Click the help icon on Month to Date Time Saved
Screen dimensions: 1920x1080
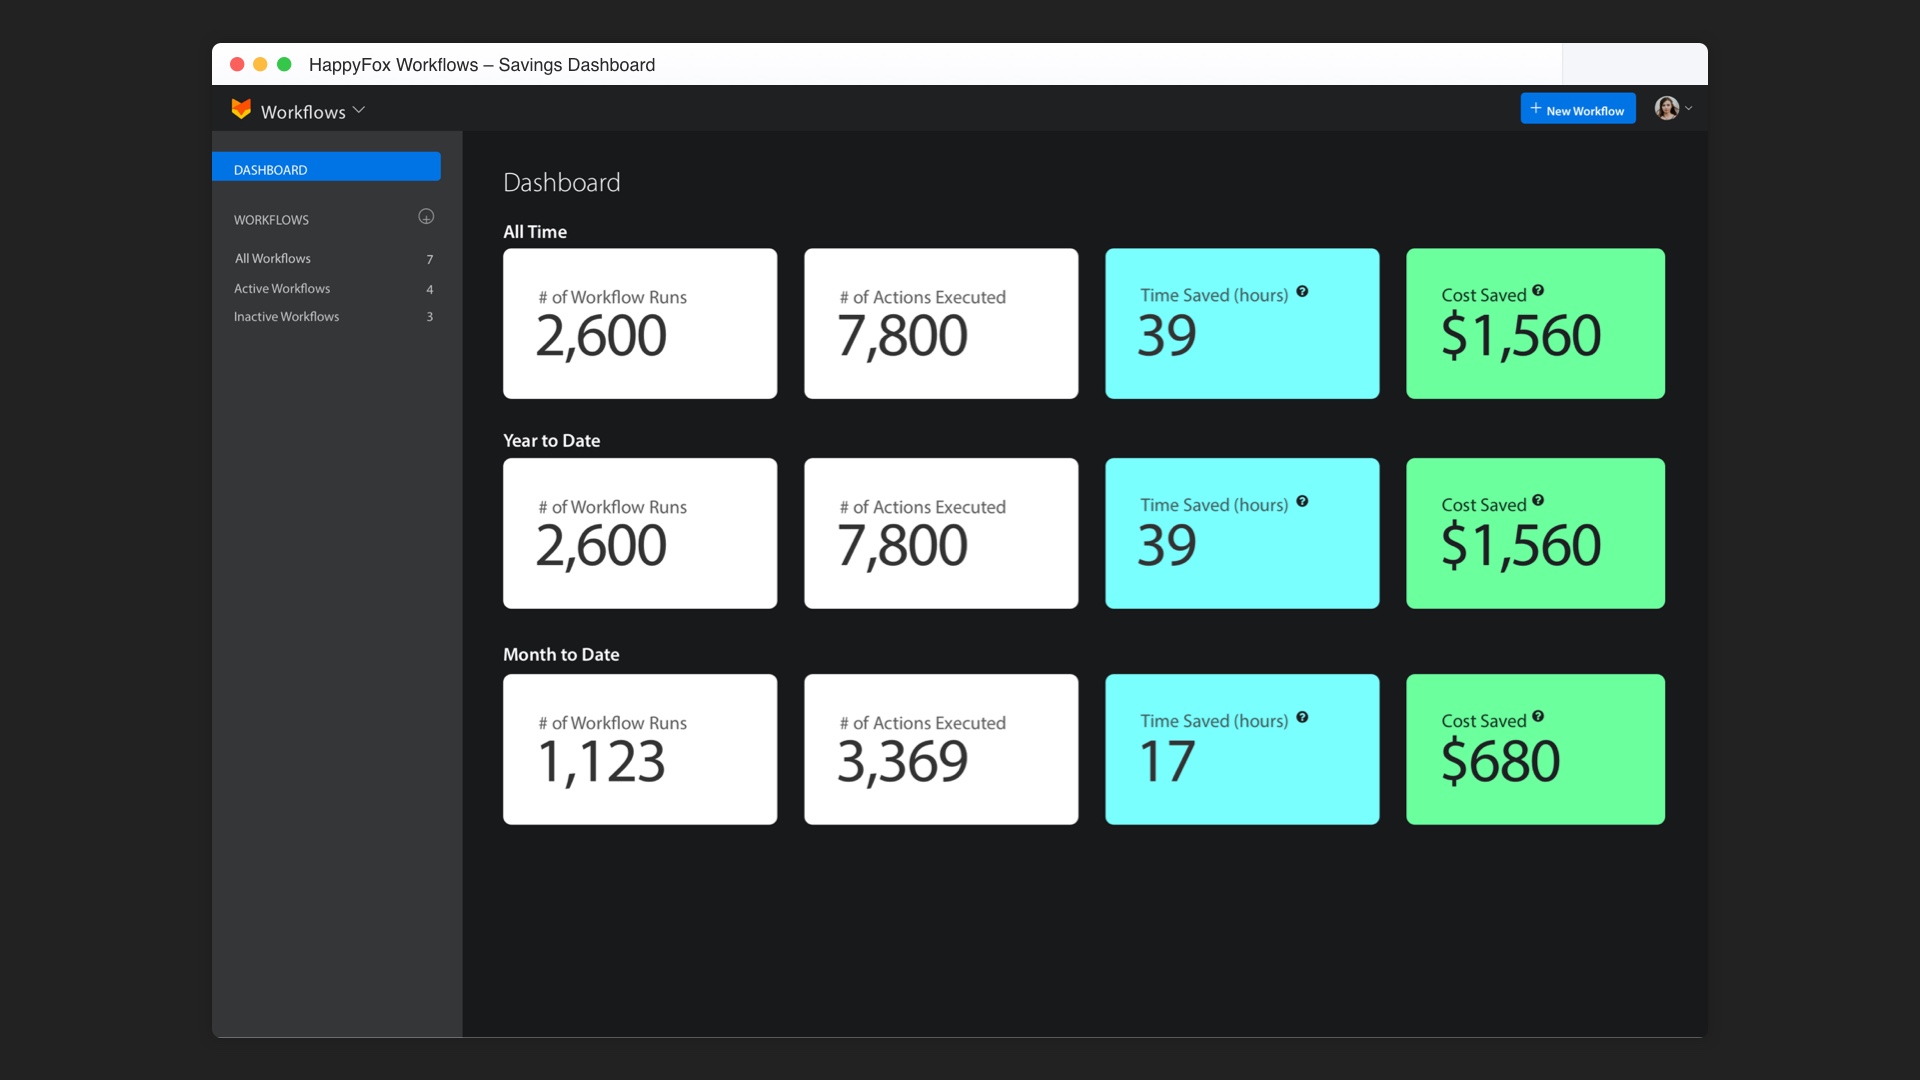pos(1302,718)
